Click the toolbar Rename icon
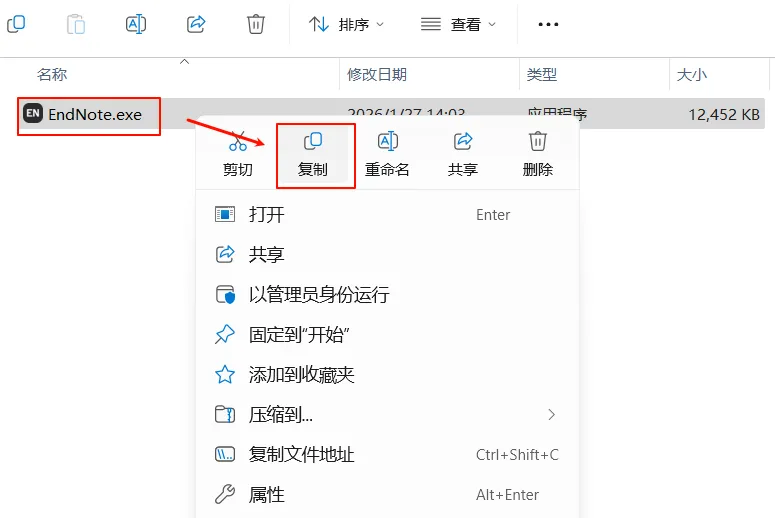The height and width of the screenshot is (518, 775). [136, 24]
